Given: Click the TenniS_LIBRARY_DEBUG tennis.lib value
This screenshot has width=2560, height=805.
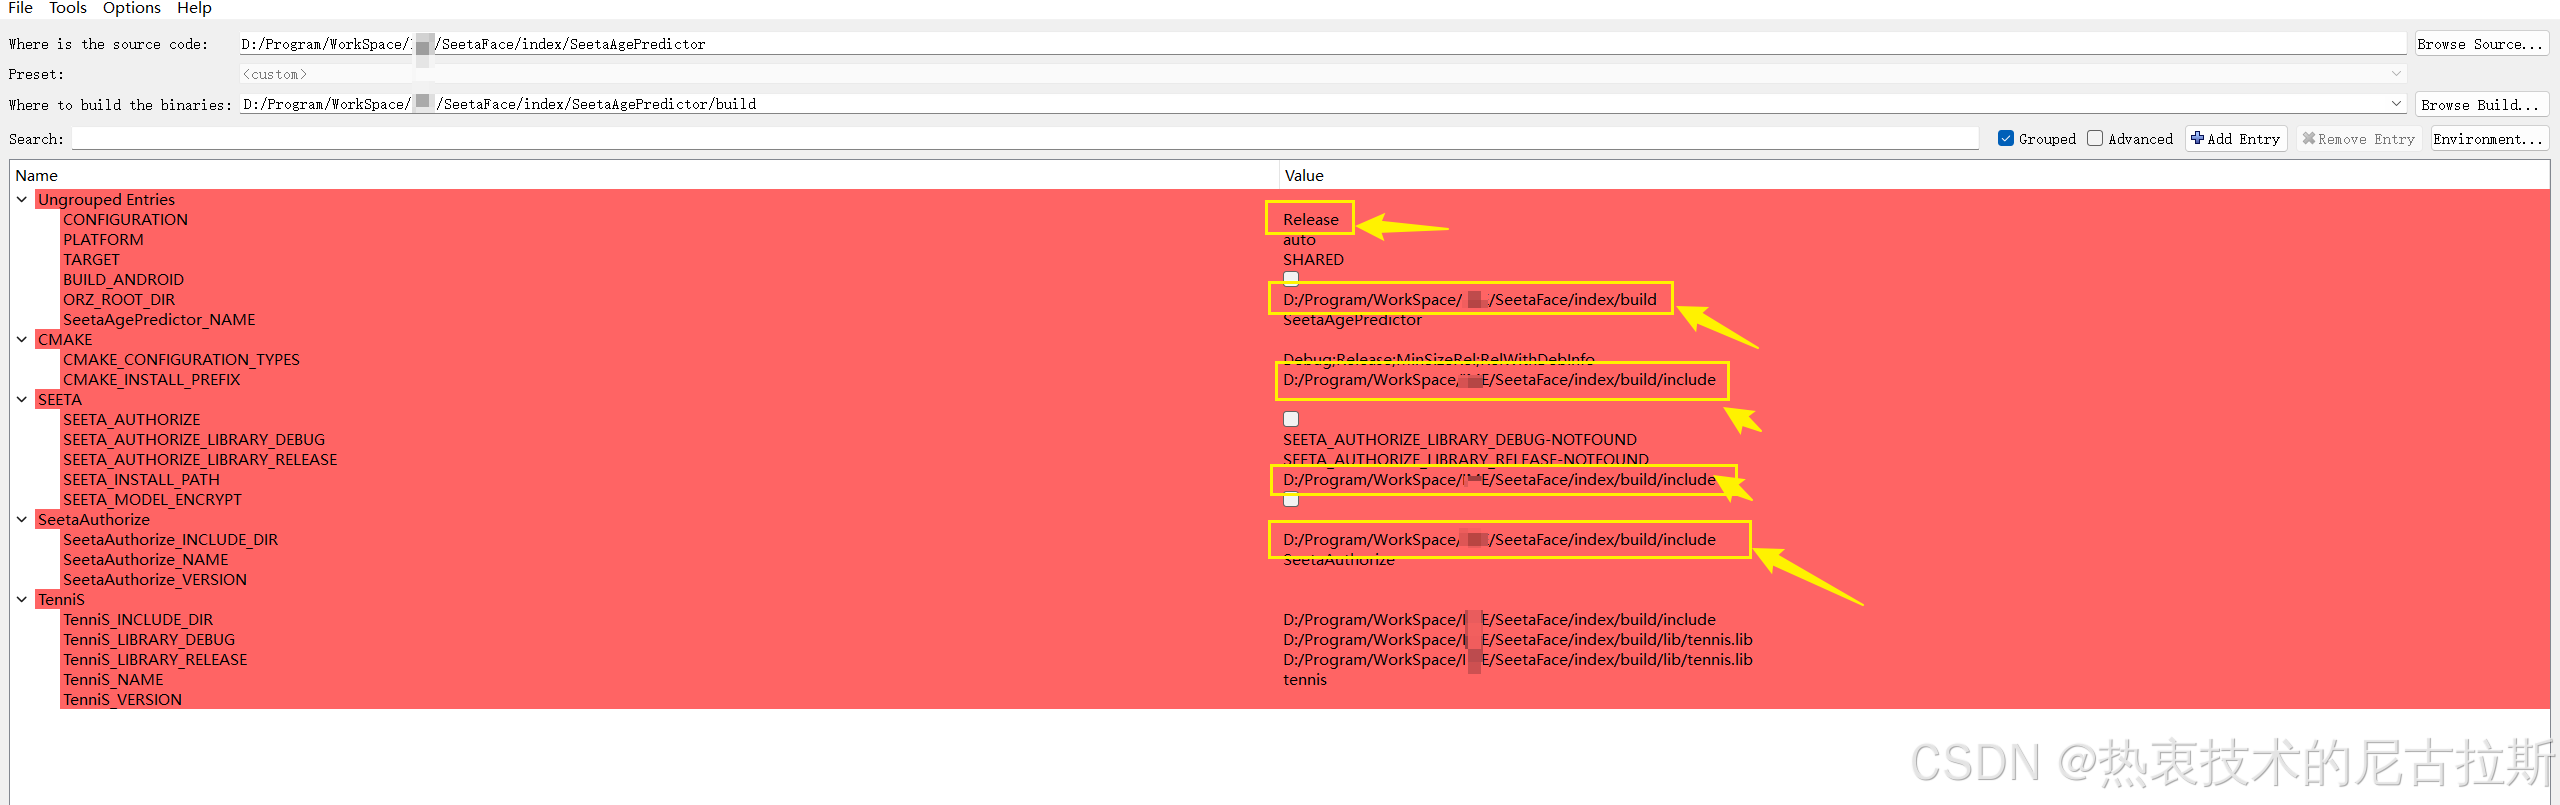Looking at the screenshot, I should (x=1517, y=639).
